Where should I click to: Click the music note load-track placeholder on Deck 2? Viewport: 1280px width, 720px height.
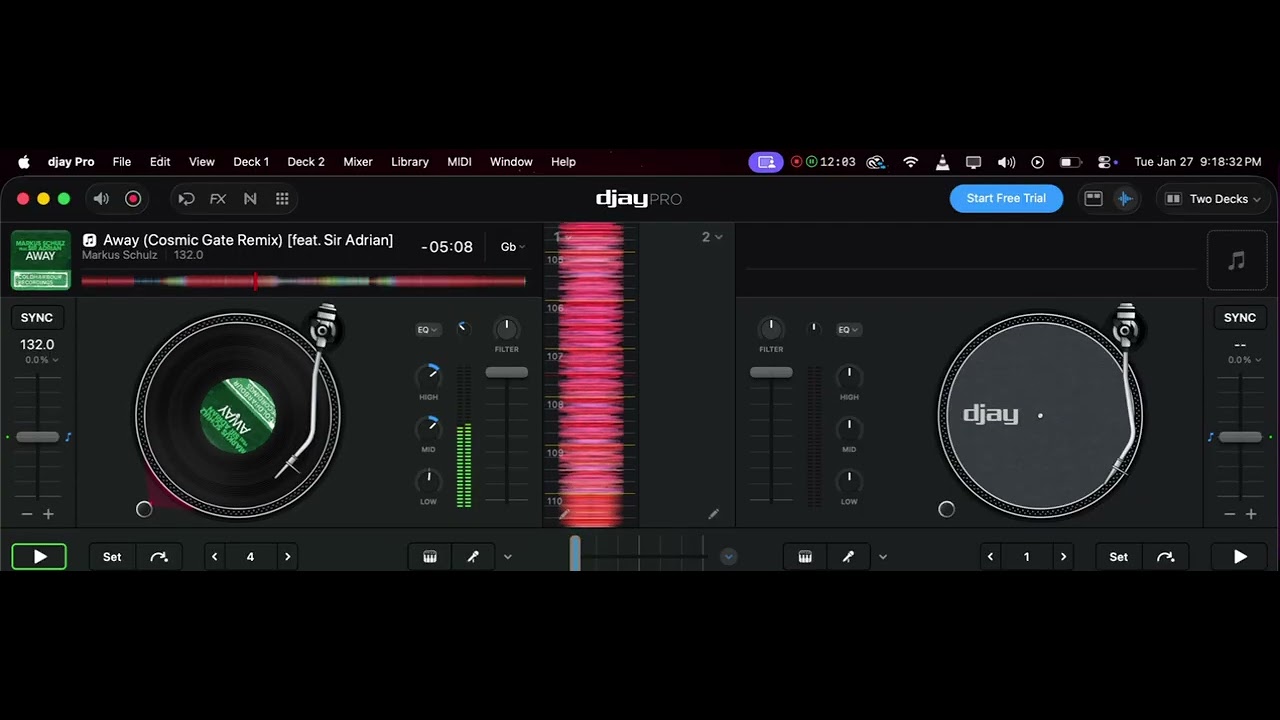click(x=1237, y=261)
